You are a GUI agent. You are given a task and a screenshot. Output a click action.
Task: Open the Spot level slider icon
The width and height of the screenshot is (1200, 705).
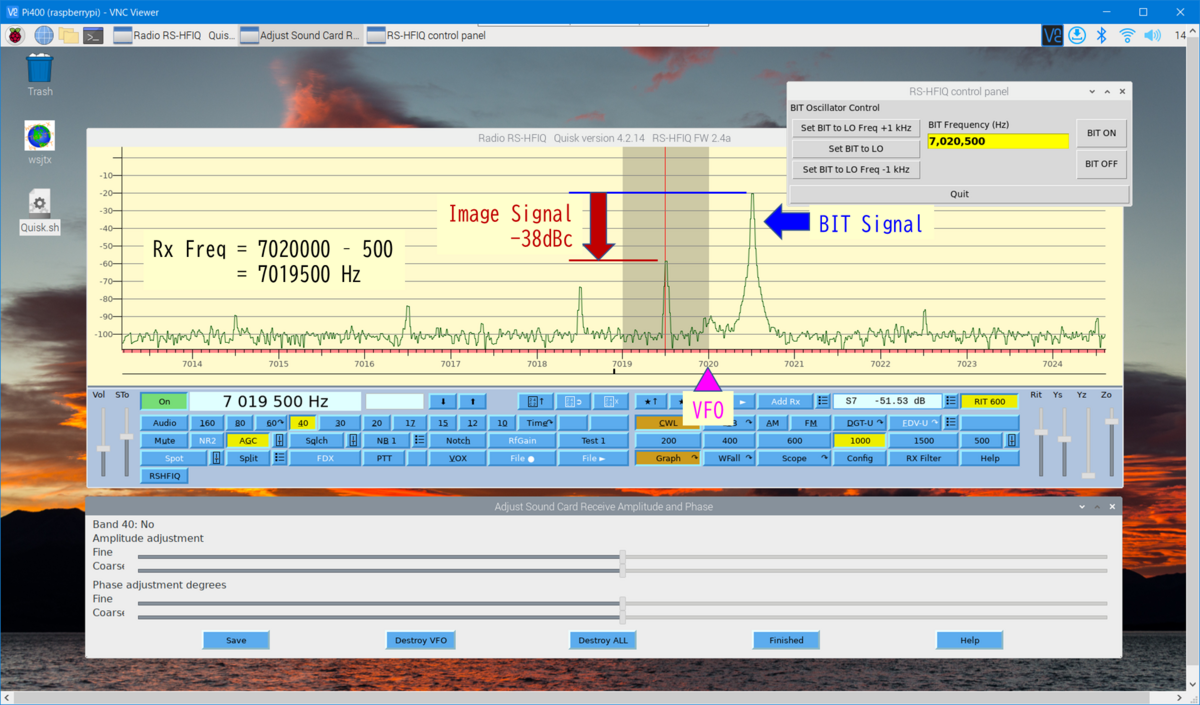pos(216,458)
